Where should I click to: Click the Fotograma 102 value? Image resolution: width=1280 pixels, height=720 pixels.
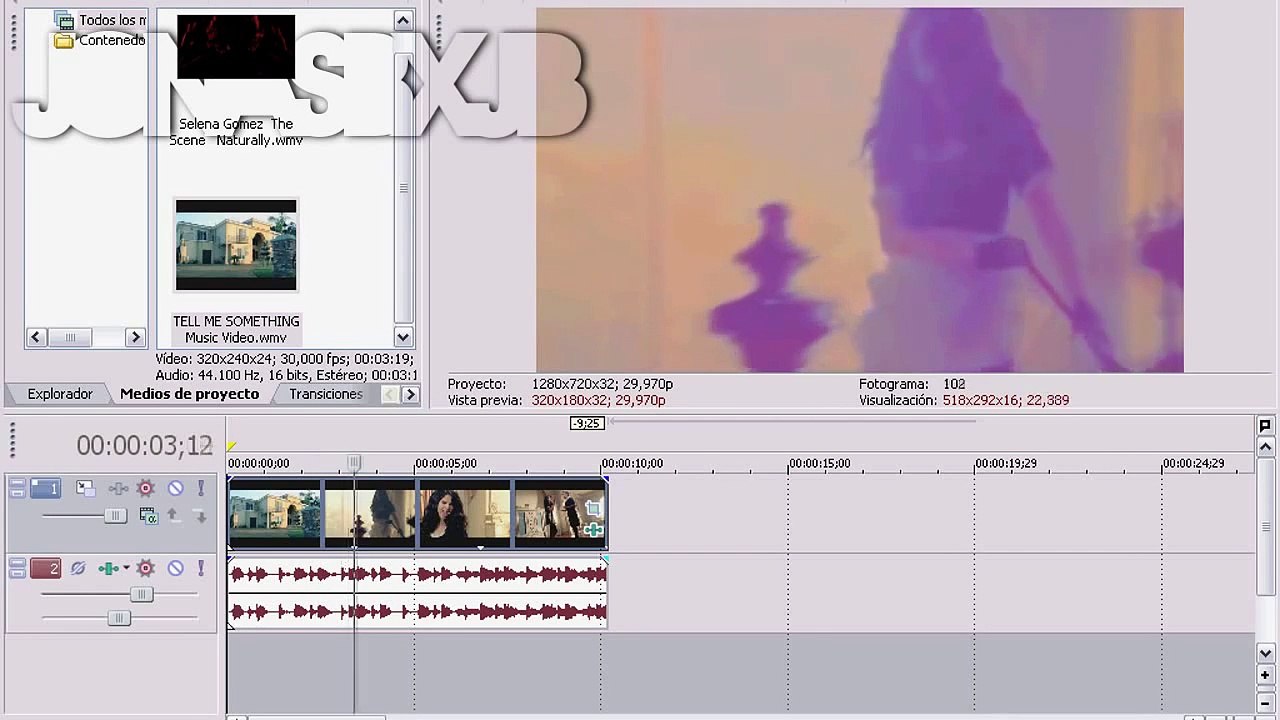point(954,384)
